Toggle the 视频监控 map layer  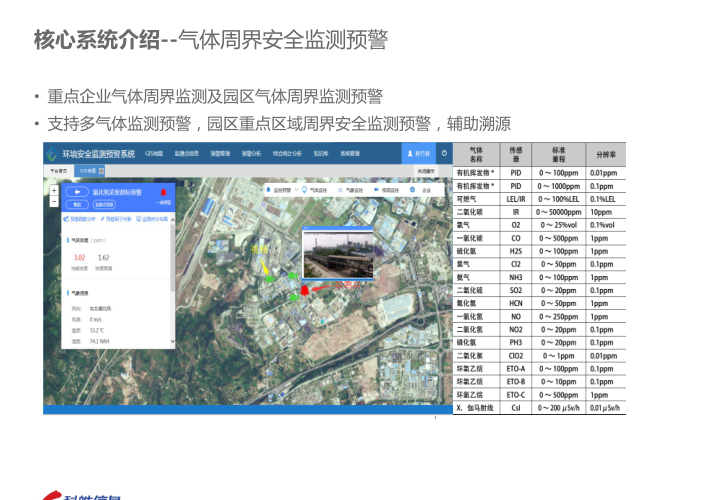point(389,189)
